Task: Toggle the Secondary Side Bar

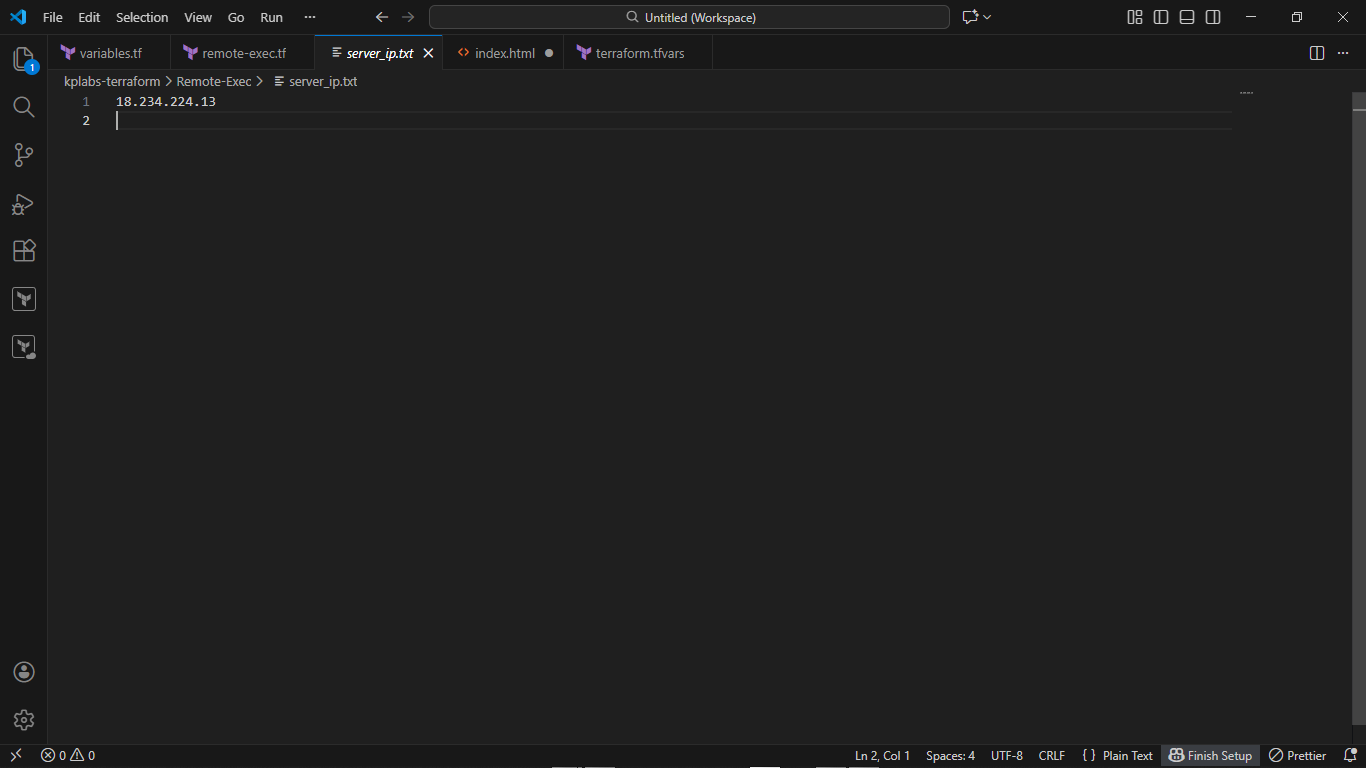Action: (1213, 17)
